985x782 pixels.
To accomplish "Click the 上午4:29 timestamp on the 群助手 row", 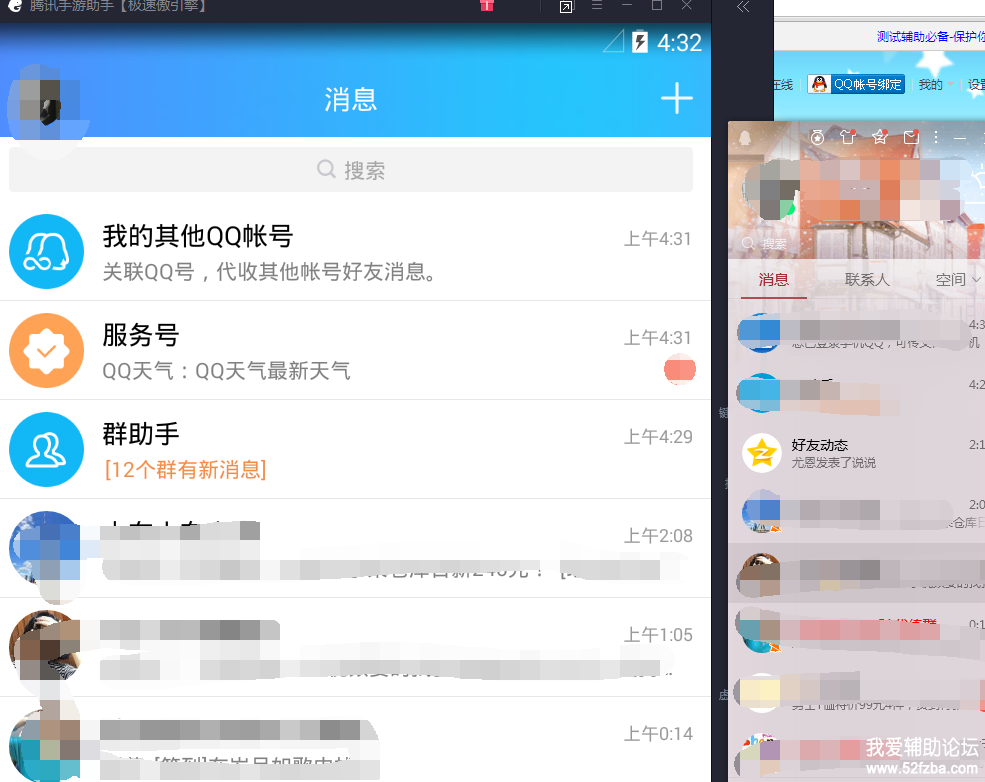I will point(658,437).
